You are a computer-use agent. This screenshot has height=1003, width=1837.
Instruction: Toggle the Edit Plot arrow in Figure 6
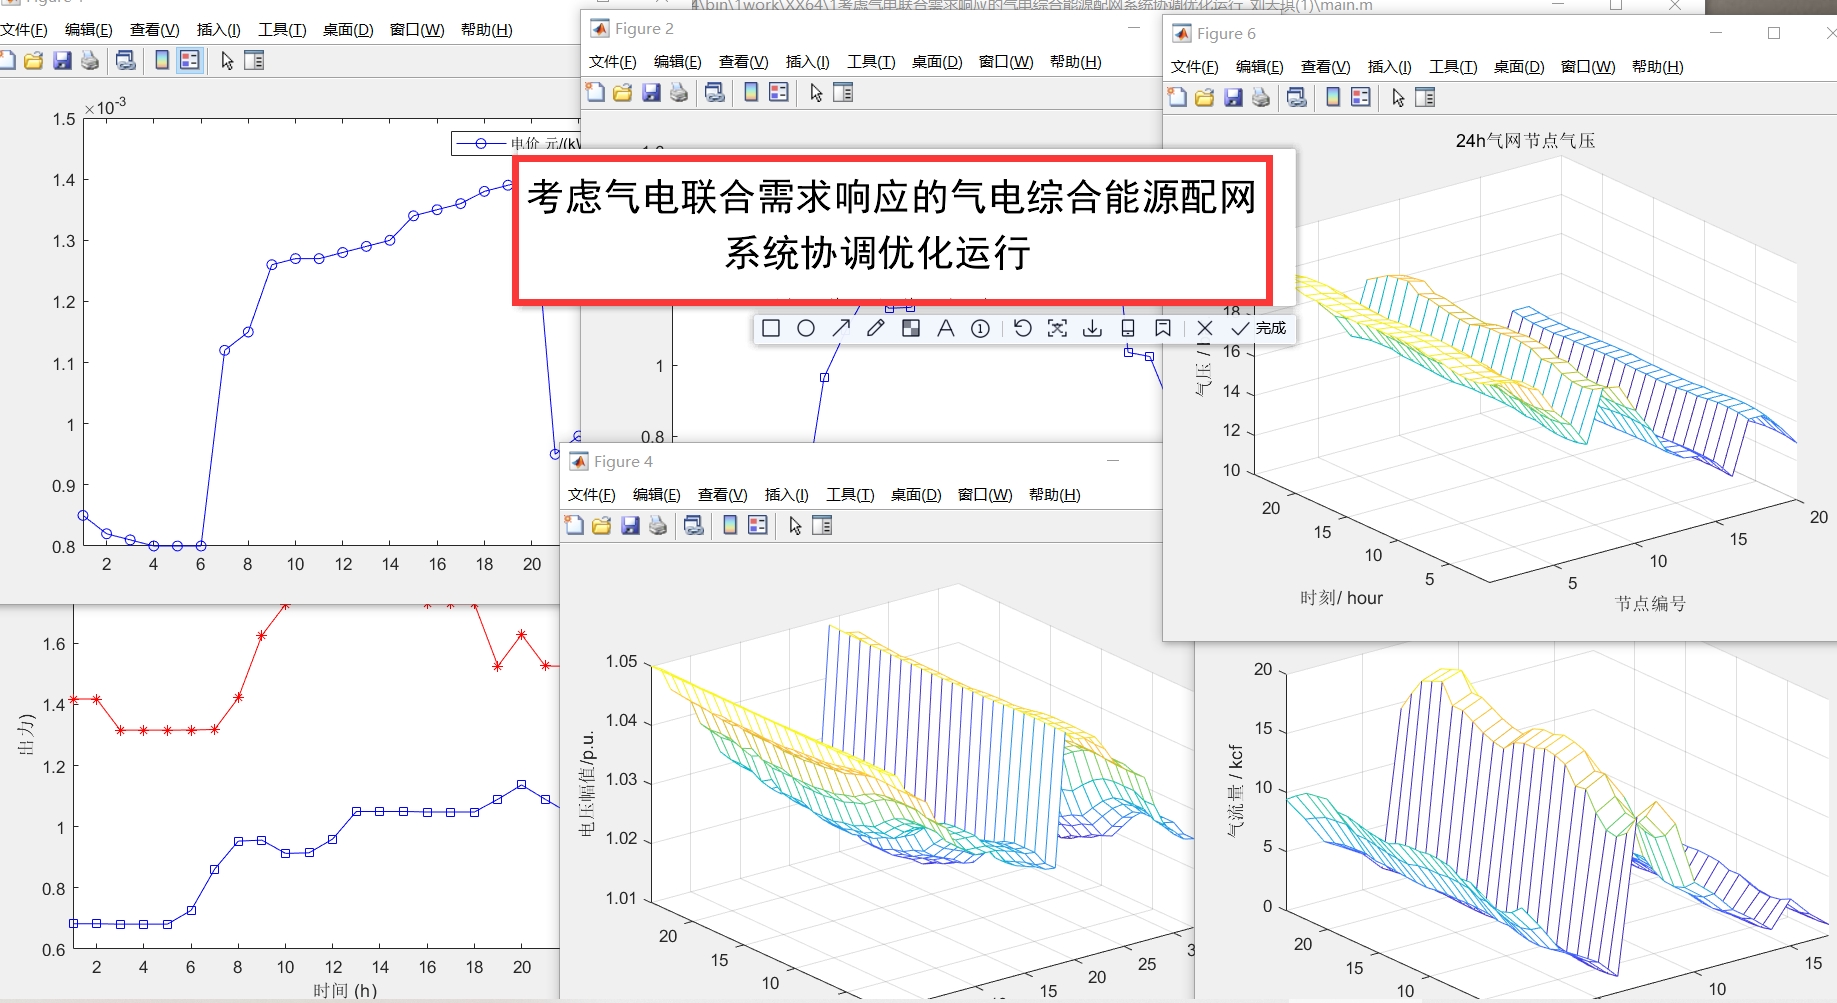[1398, 98]
